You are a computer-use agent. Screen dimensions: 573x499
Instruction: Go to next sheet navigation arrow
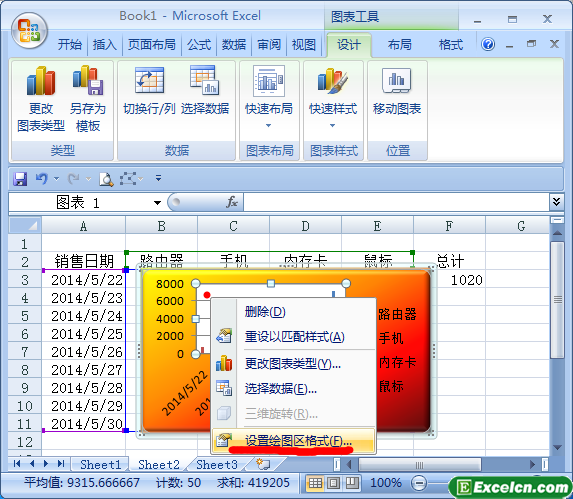(x=46, y=464)
